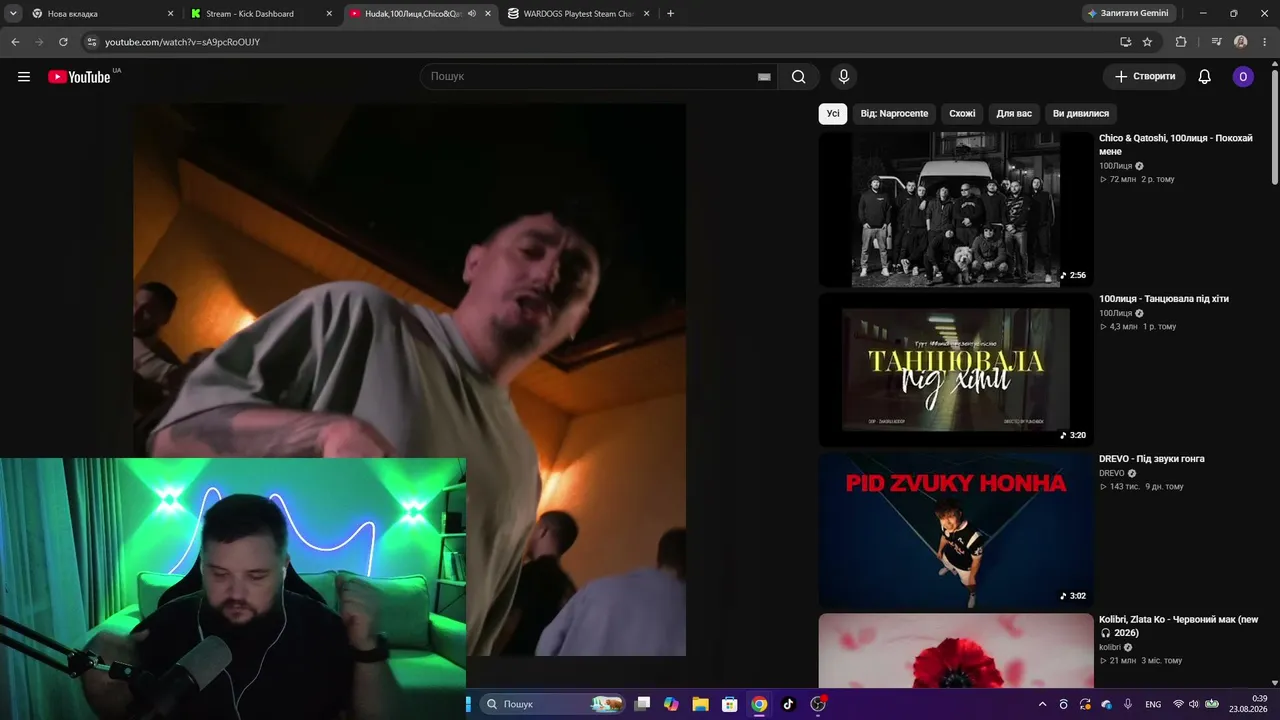Open network and volume quick settings
This screenshot has height=720, width=1280.
1195,704
